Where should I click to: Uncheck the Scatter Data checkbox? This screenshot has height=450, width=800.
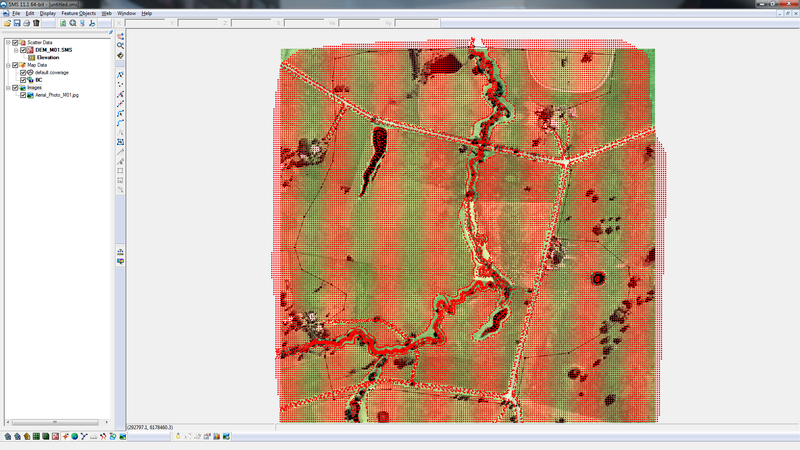(x=15, y=42)
